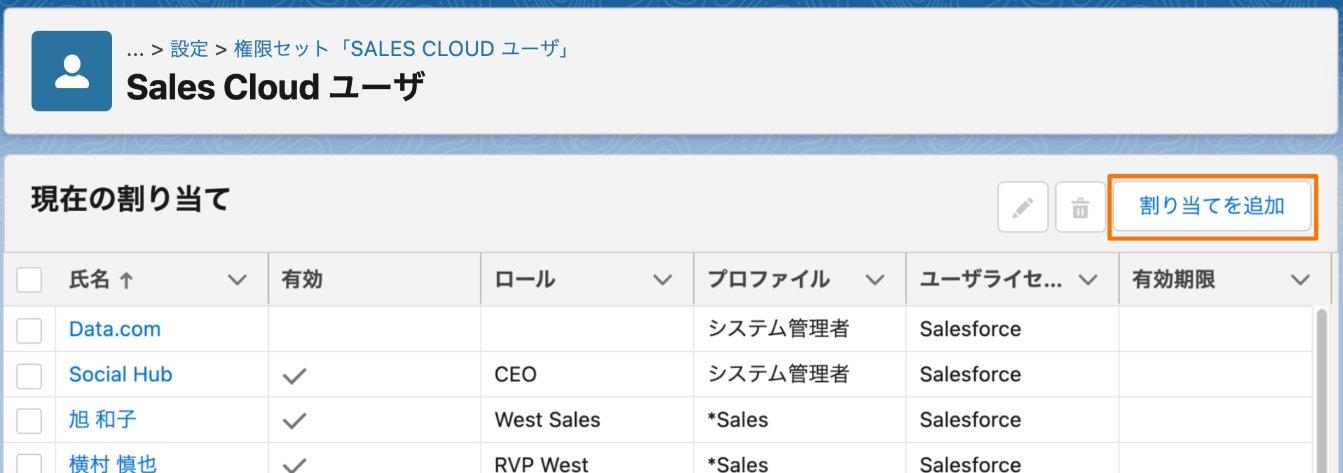1343x473 pixels.
Task: Open the 氏名 column dropdown chevron
Action: [238, 281]
